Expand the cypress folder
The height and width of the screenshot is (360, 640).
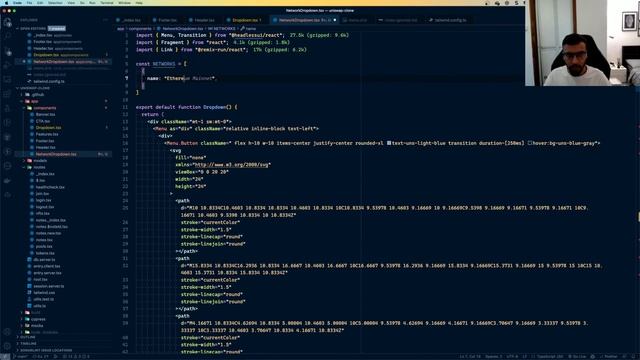click(x=38, y=319)
